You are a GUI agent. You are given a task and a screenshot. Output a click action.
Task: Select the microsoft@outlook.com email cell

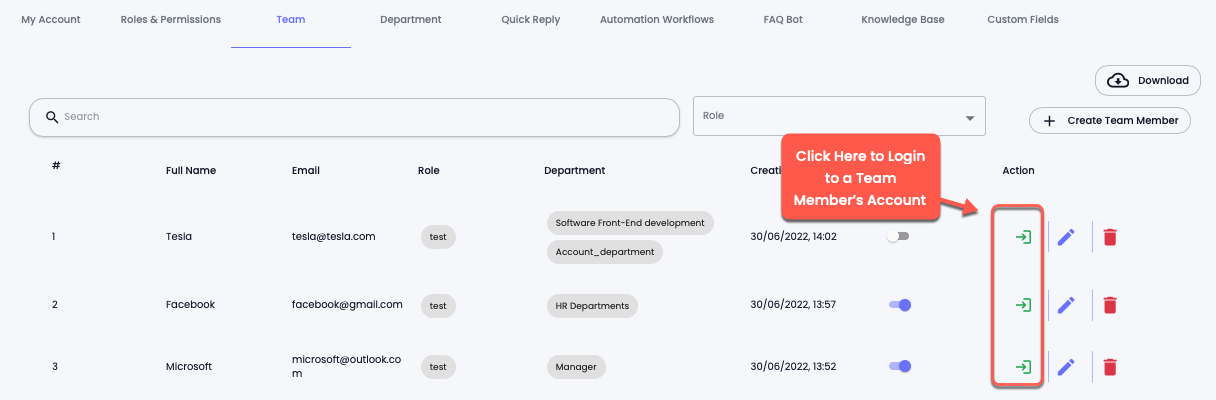point(347,366)
